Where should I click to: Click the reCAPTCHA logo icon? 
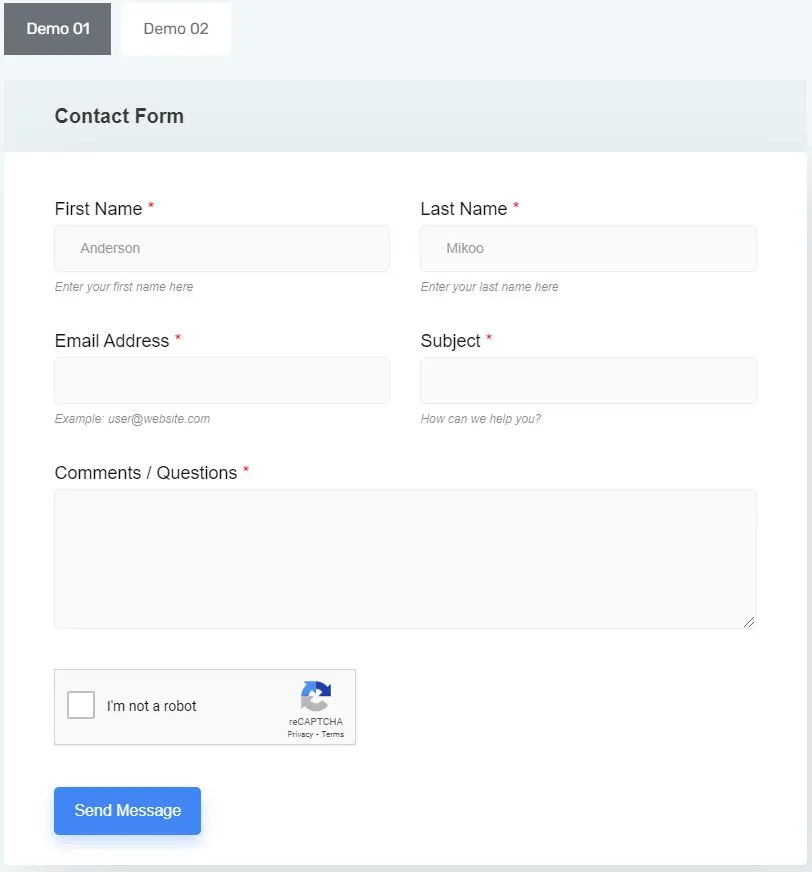(x=316, y=696)
